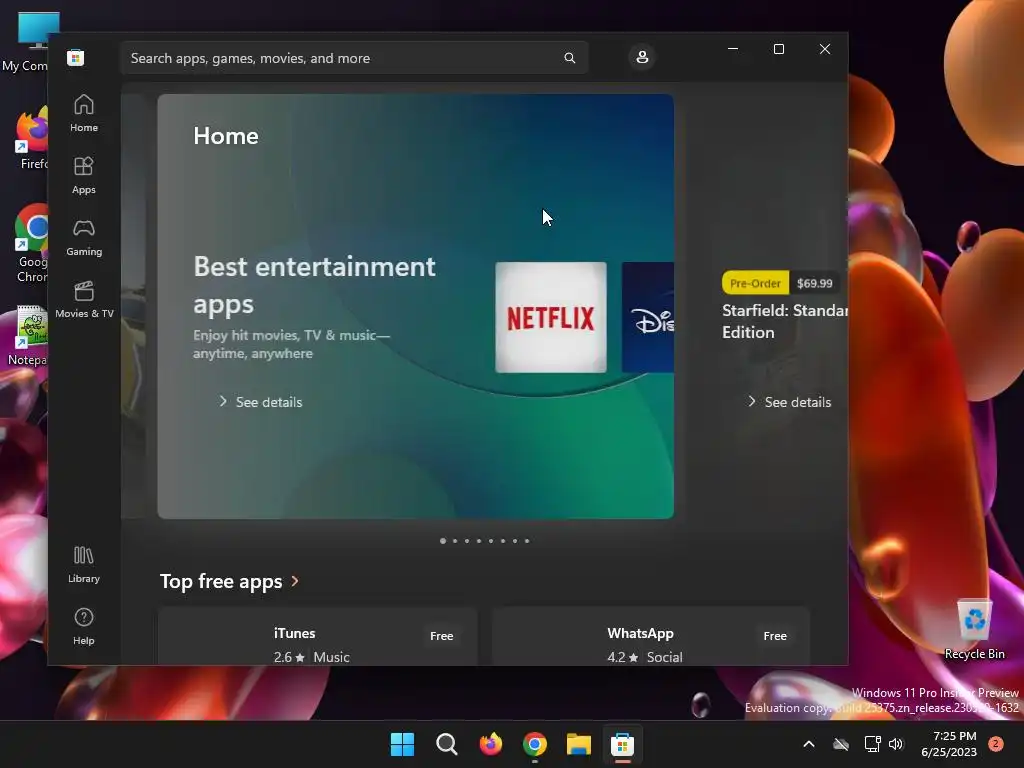The width and height of the screenshot is (1024, 768).
Task: Open the Apps section in the sidebar
Action: [x=84, y=176]
